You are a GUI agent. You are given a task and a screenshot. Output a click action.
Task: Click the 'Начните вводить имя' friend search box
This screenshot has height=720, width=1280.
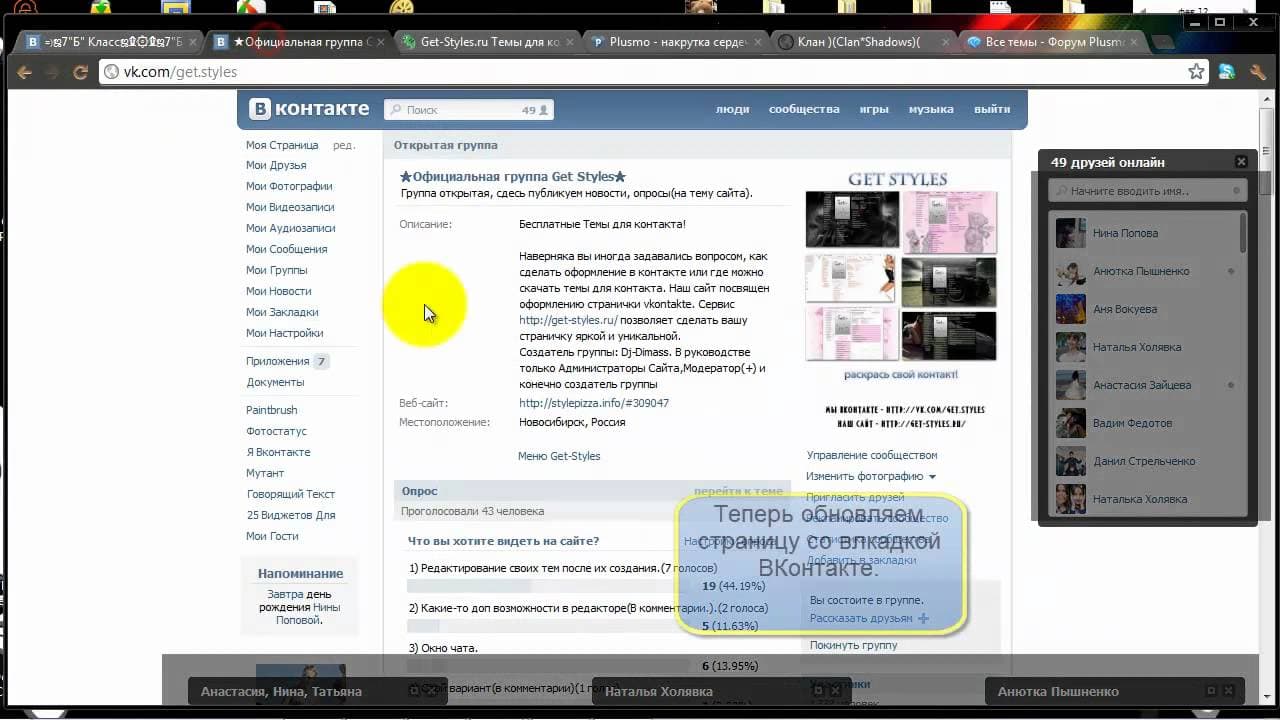(1147, 190)
